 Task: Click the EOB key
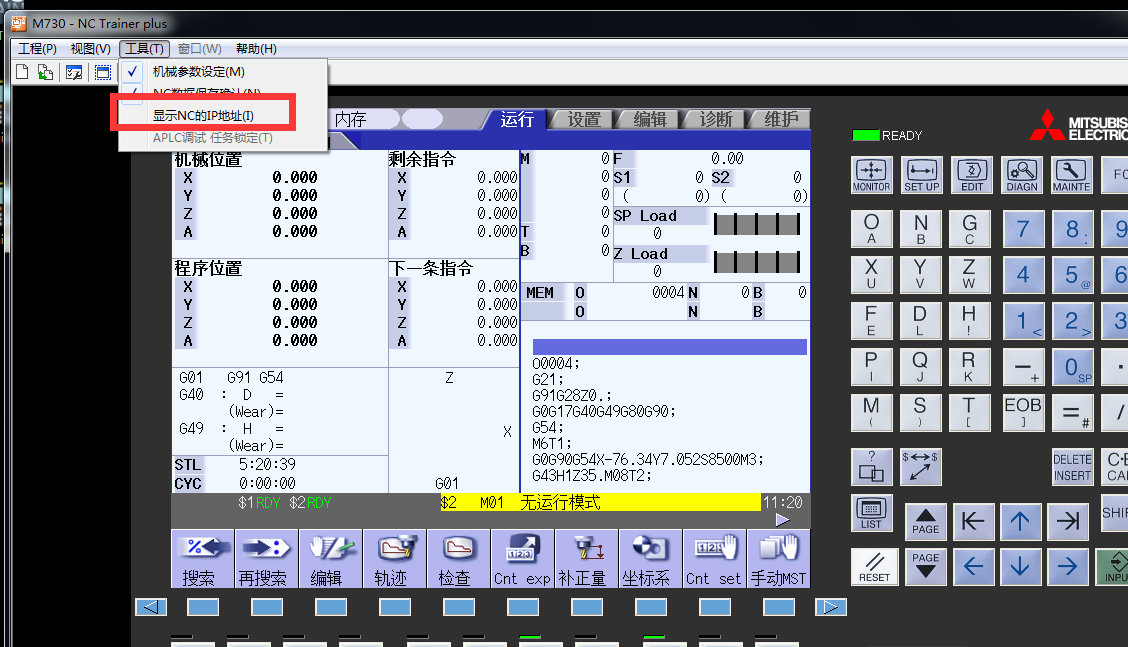1022,412
